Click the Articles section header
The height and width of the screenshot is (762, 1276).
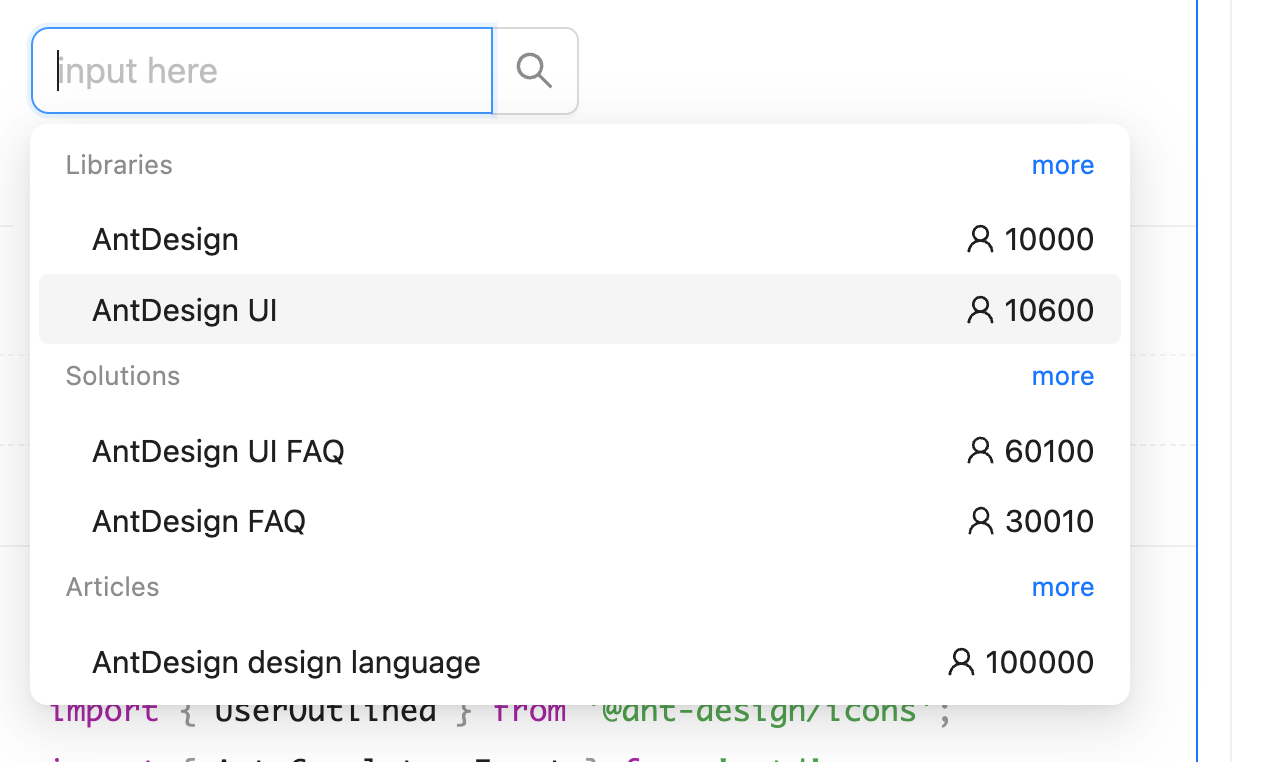[x=112, y=587]
